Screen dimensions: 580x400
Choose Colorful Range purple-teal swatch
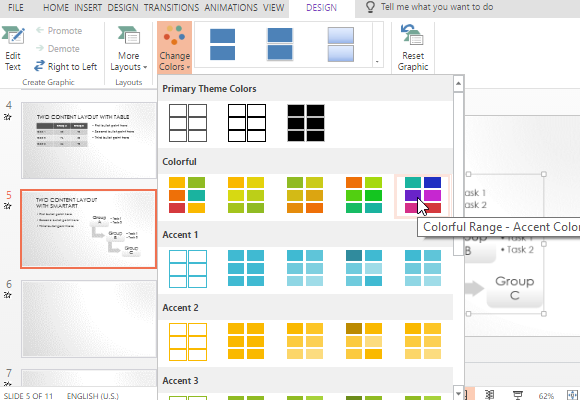click(x=423, y=195)
